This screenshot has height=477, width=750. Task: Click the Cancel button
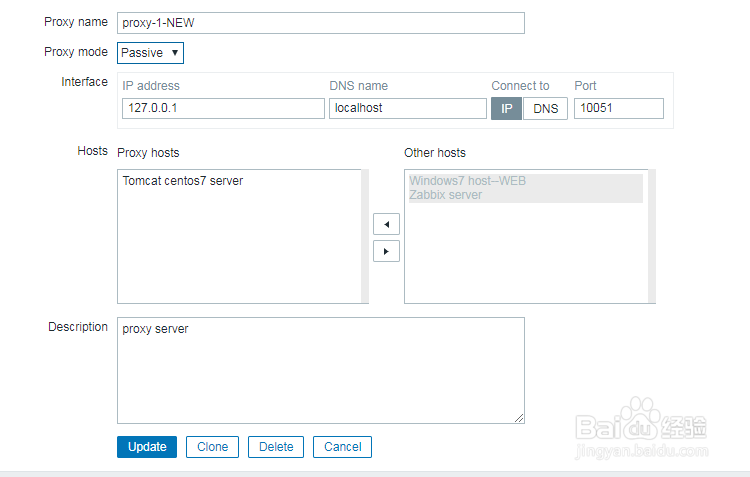coord(342,447)
